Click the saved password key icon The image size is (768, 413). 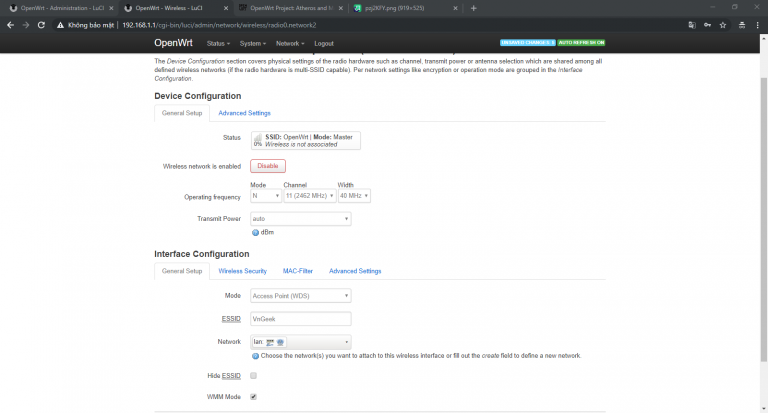pyautogui.click(x=707, y=25)
